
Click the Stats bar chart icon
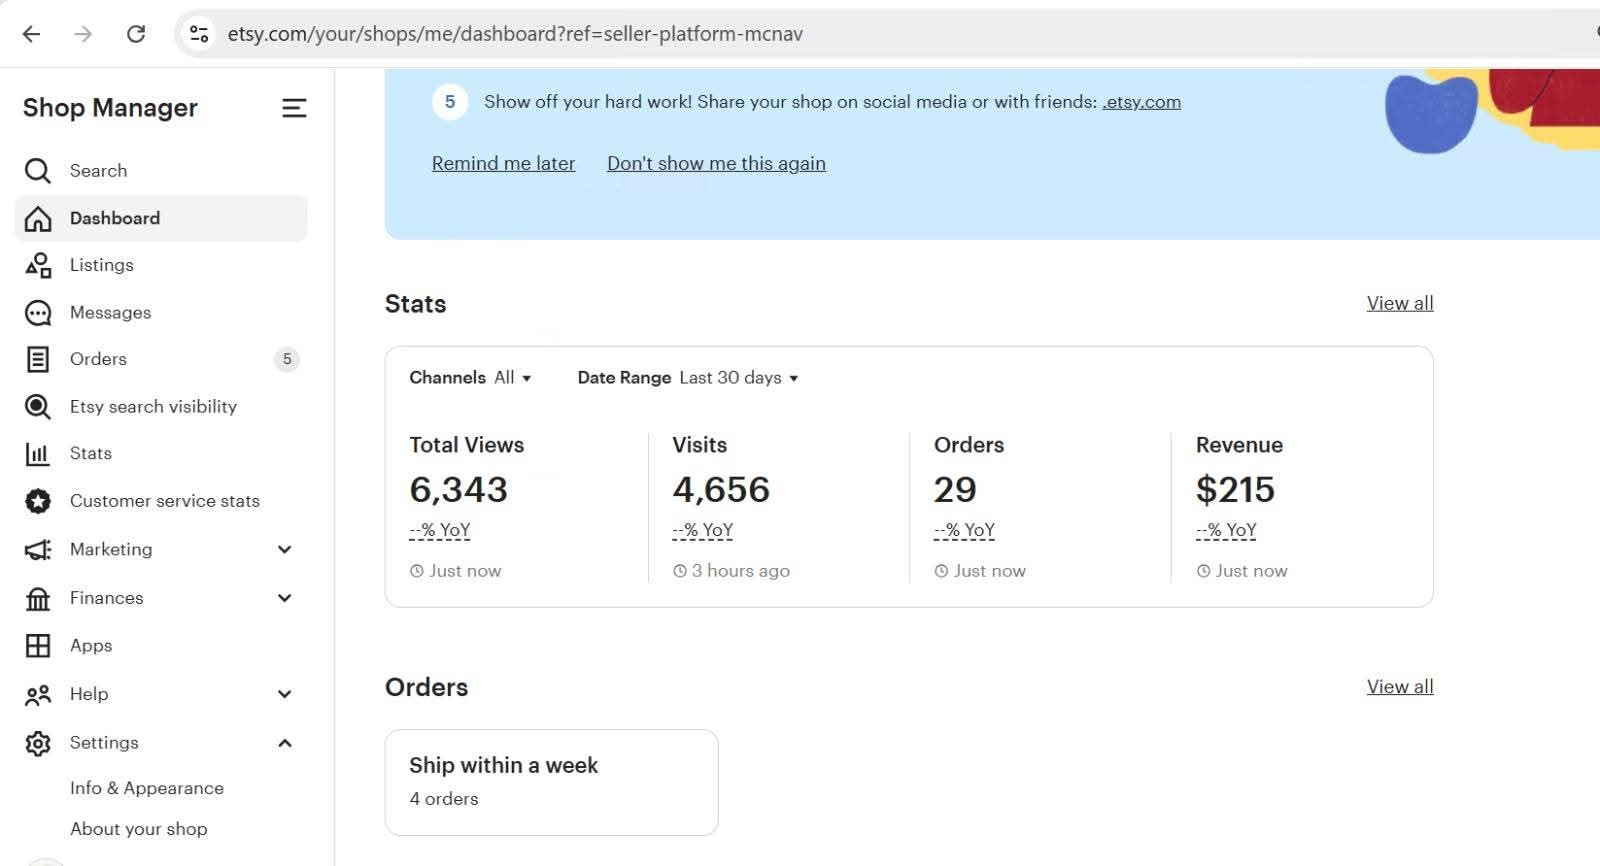(37, 454)
